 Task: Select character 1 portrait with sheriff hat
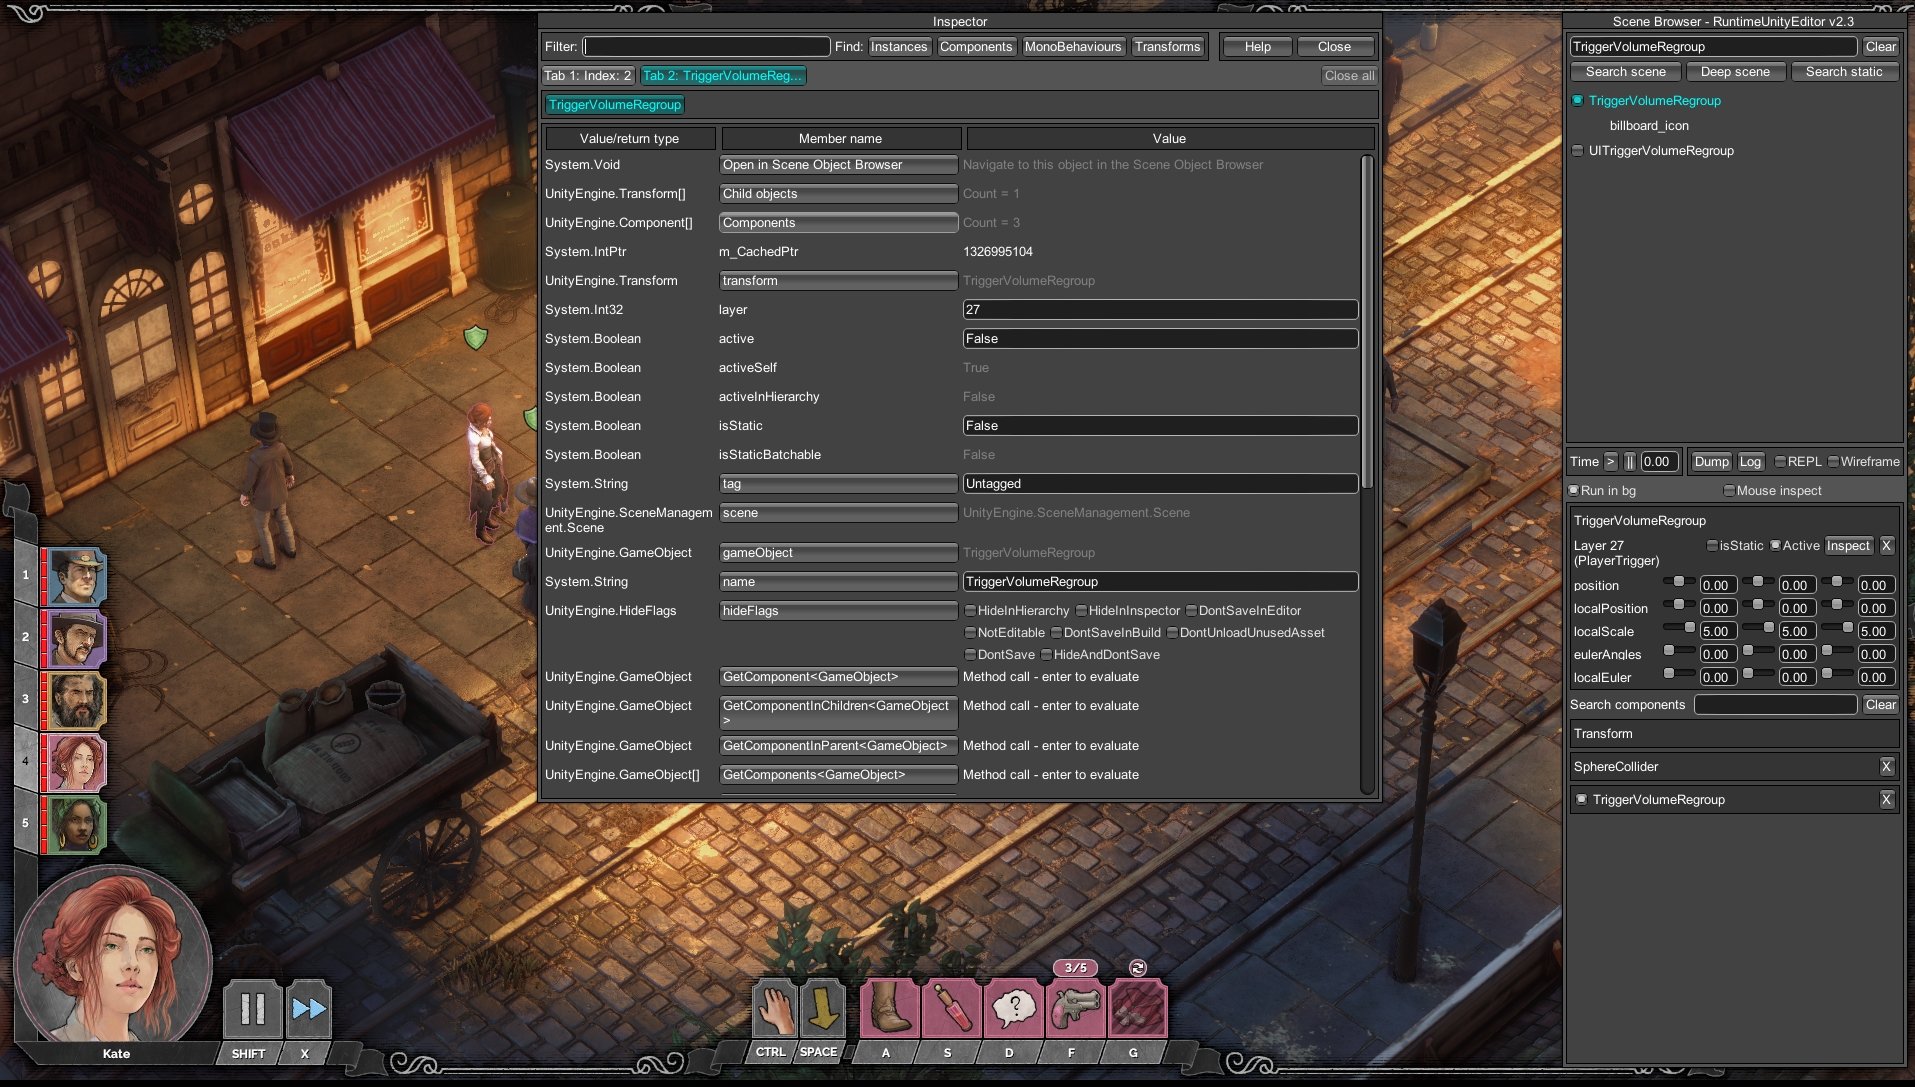(x=75, y=577)
